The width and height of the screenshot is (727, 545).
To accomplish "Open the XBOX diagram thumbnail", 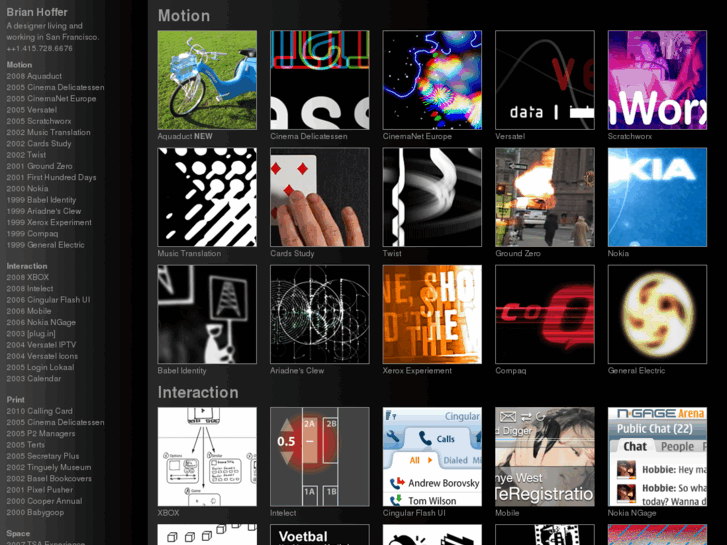I will tap(207, 457).
